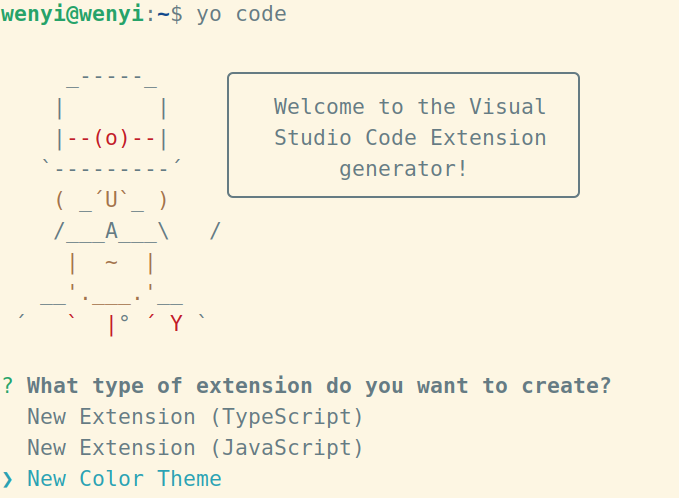Click the Yeoman robot's red (o) eye

tap(111, 138)
